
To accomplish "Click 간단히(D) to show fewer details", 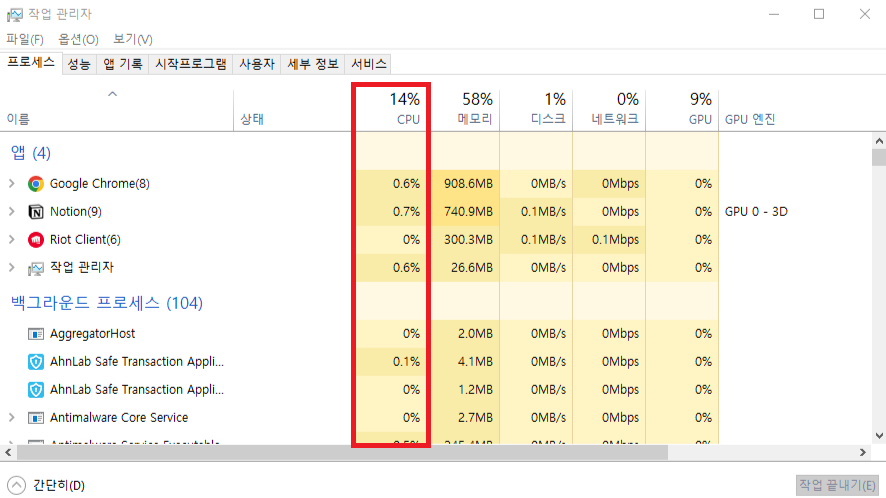I will 48,485.
